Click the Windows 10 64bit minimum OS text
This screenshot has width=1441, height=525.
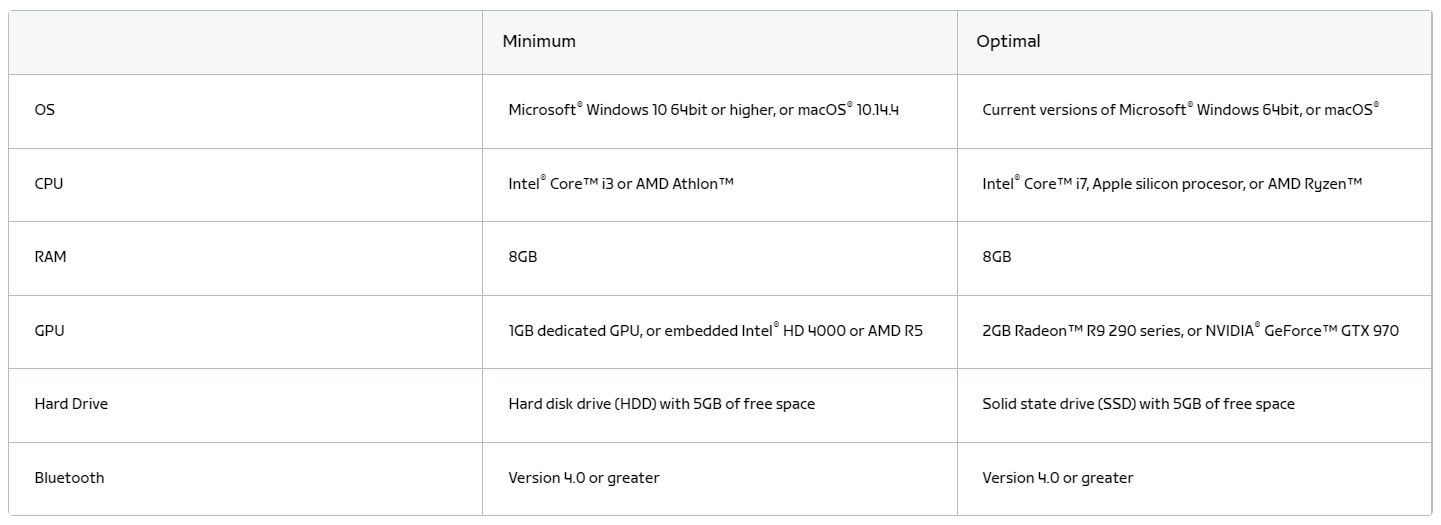coord(703,110)
